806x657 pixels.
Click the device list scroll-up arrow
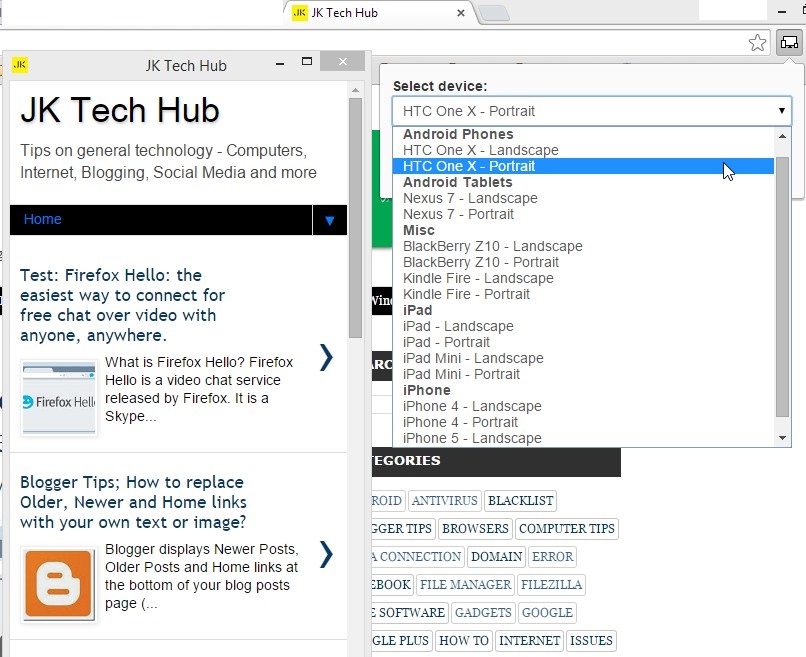[x=782, y=136]
